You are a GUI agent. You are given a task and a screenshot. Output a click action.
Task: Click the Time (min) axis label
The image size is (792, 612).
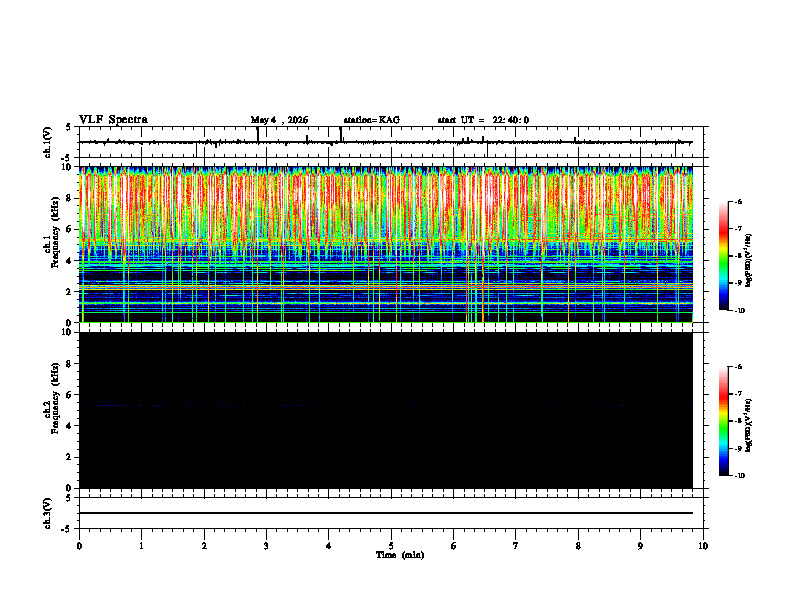(x=400, y=555)
